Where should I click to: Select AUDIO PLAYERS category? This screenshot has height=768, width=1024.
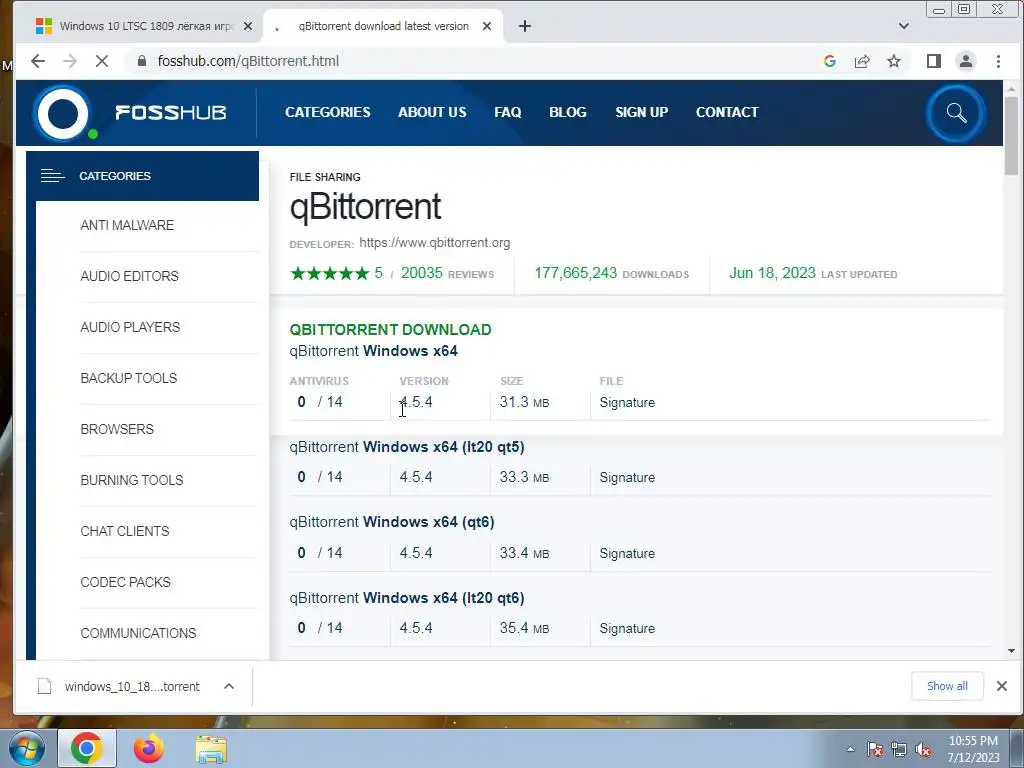tap(130, 327)
